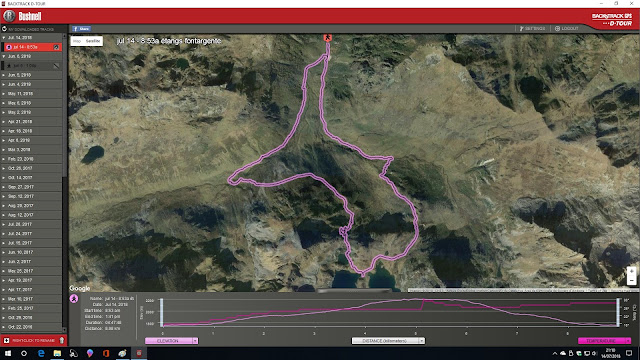Open Microsoft Edge from taskbar

coord(41,353)
